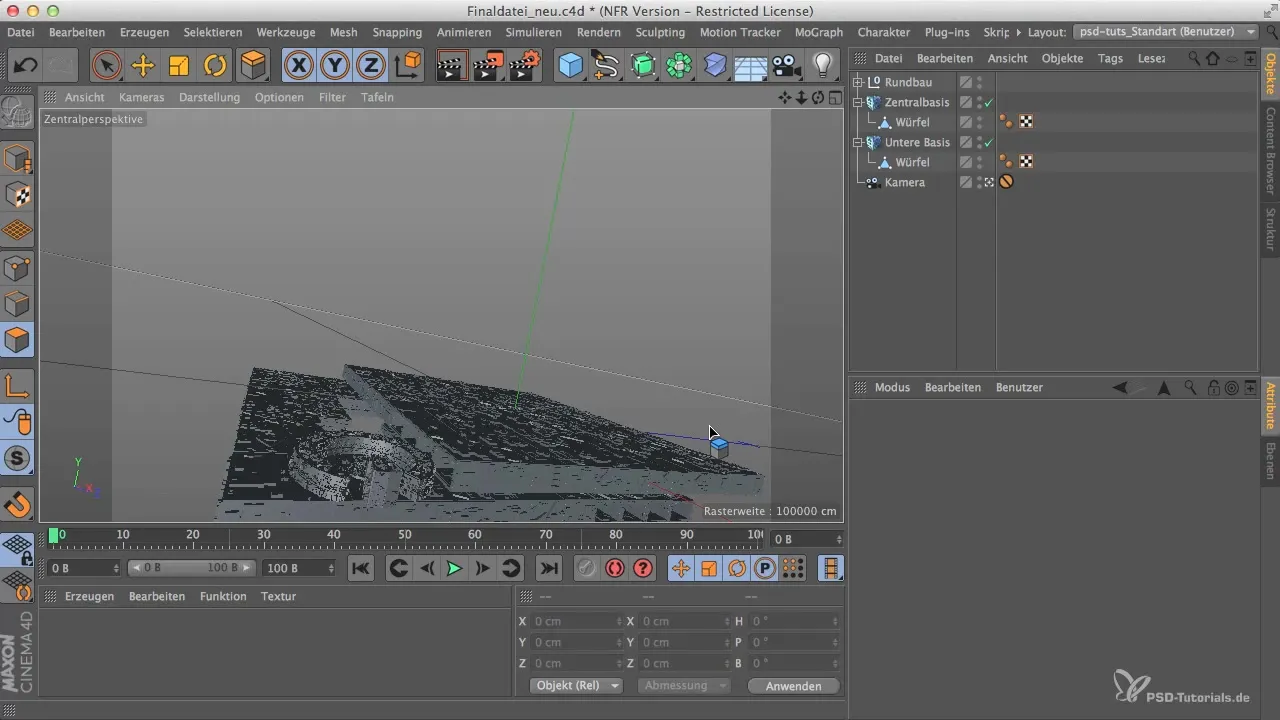
Task: Toggle the world coordinate system icon
Action: pyautogui.click(x=408, y=66)
